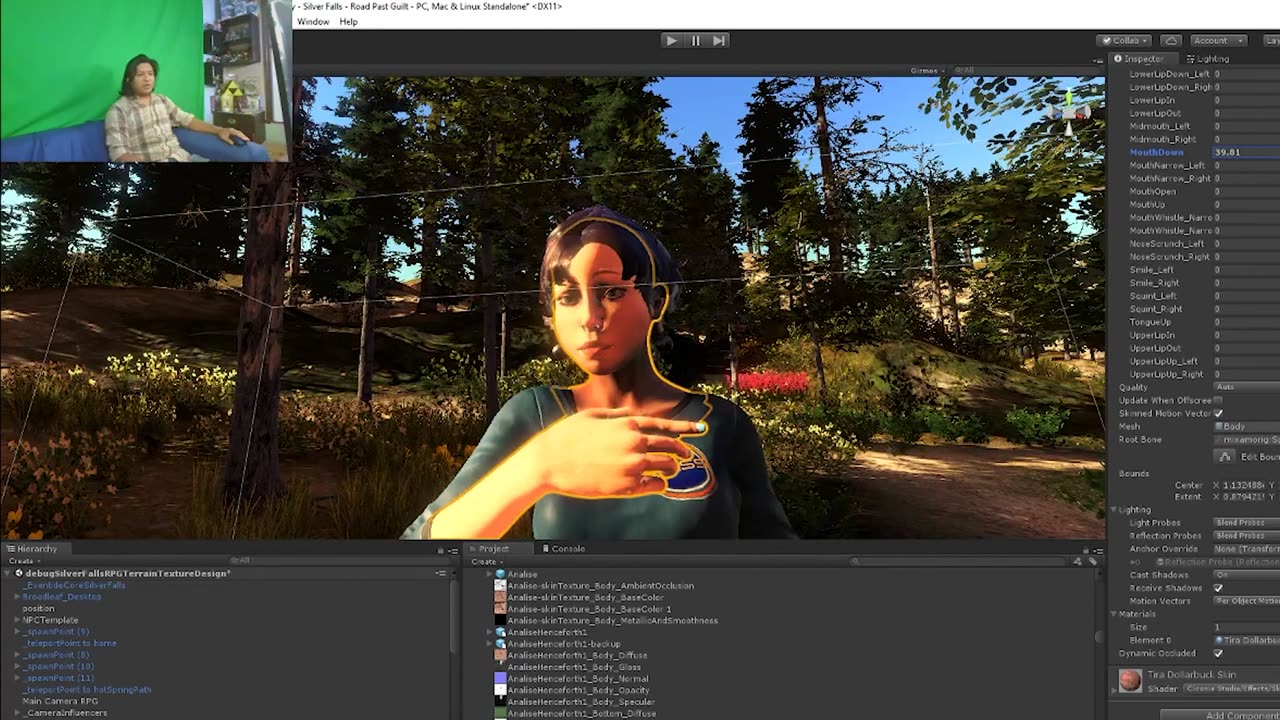Image resolution: width=1280 pixels, height=720 pixels.
Task: Click the Step frame button
Action: point(719,41)
